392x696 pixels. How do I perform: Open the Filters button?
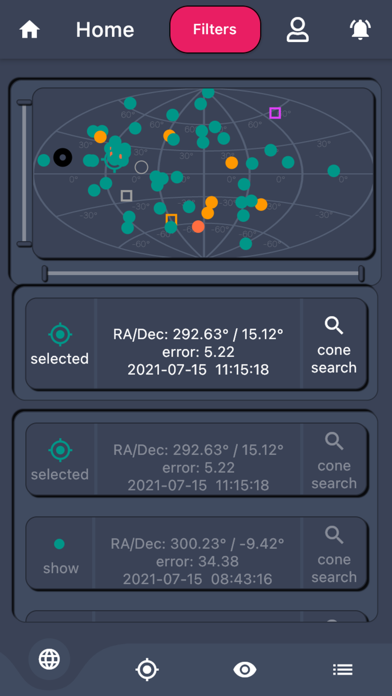point(215,30)
